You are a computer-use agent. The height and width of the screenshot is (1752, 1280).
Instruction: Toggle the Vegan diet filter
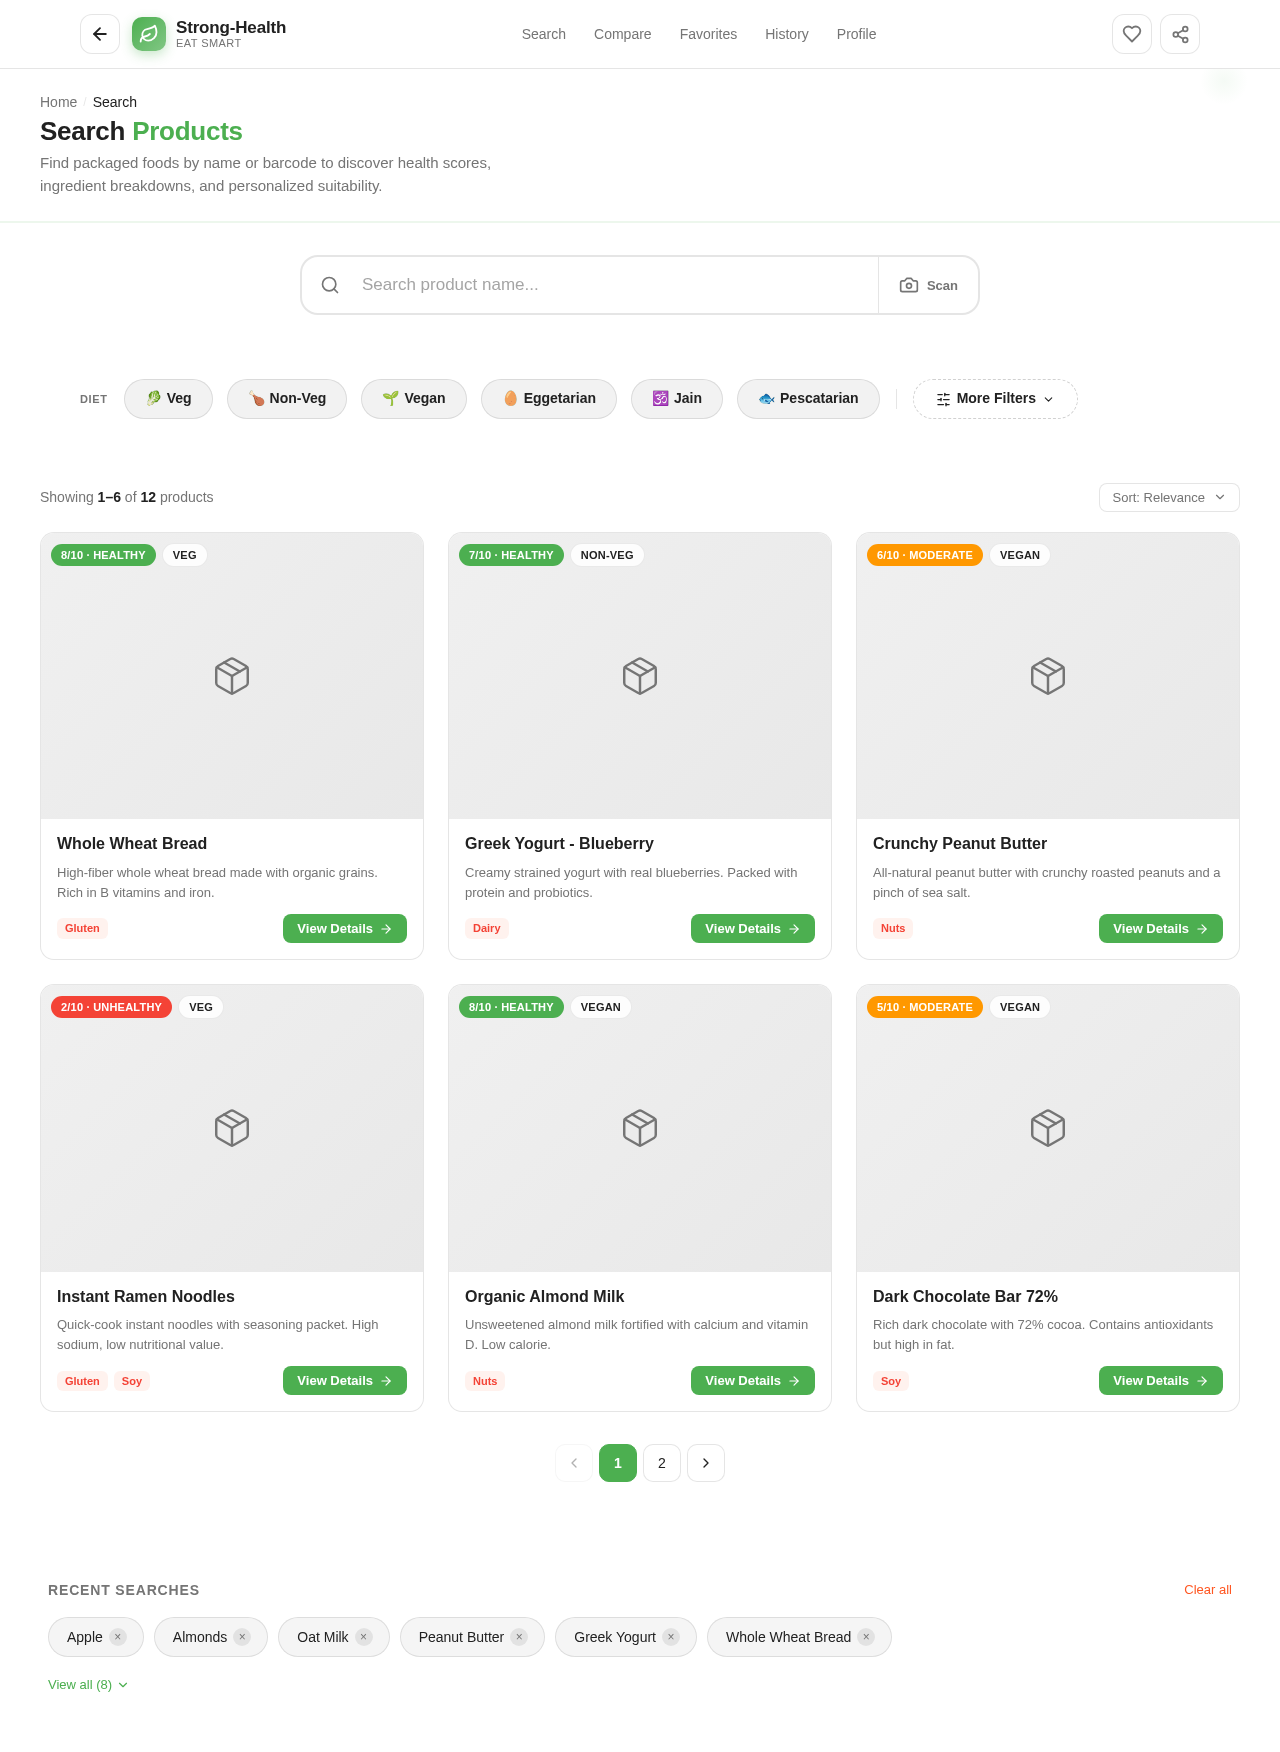tap(414, 399)
